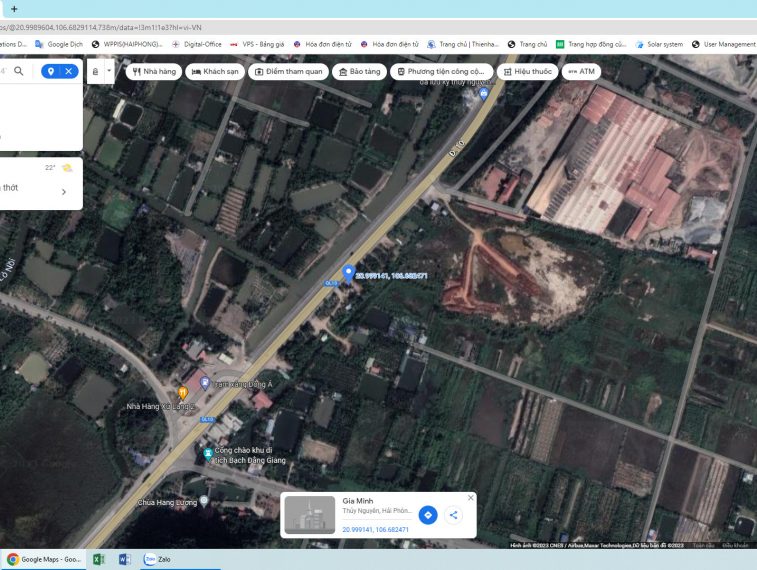
Task: Click the share icon in Gia Minh card
Action: click(x=453, y=515)
